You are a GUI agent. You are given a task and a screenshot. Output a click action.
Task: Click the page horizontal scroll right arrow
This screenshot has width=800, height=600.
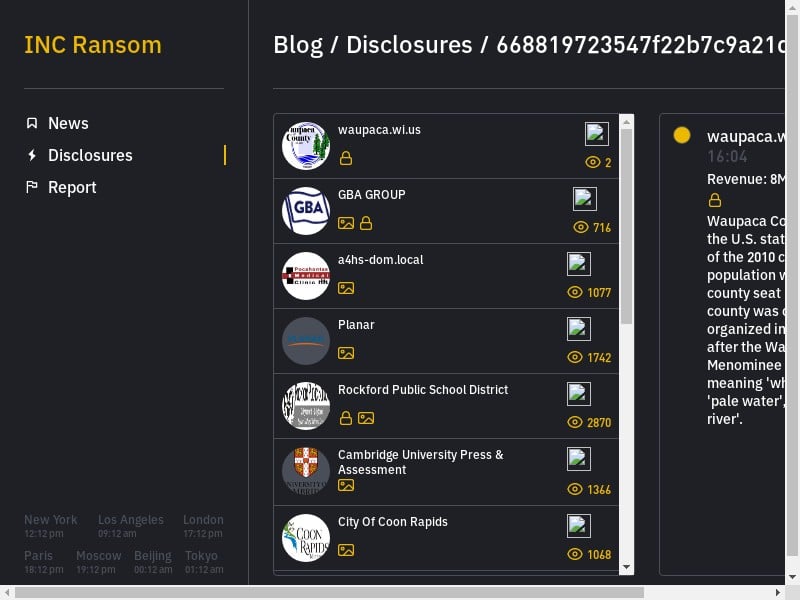(778, 592)
